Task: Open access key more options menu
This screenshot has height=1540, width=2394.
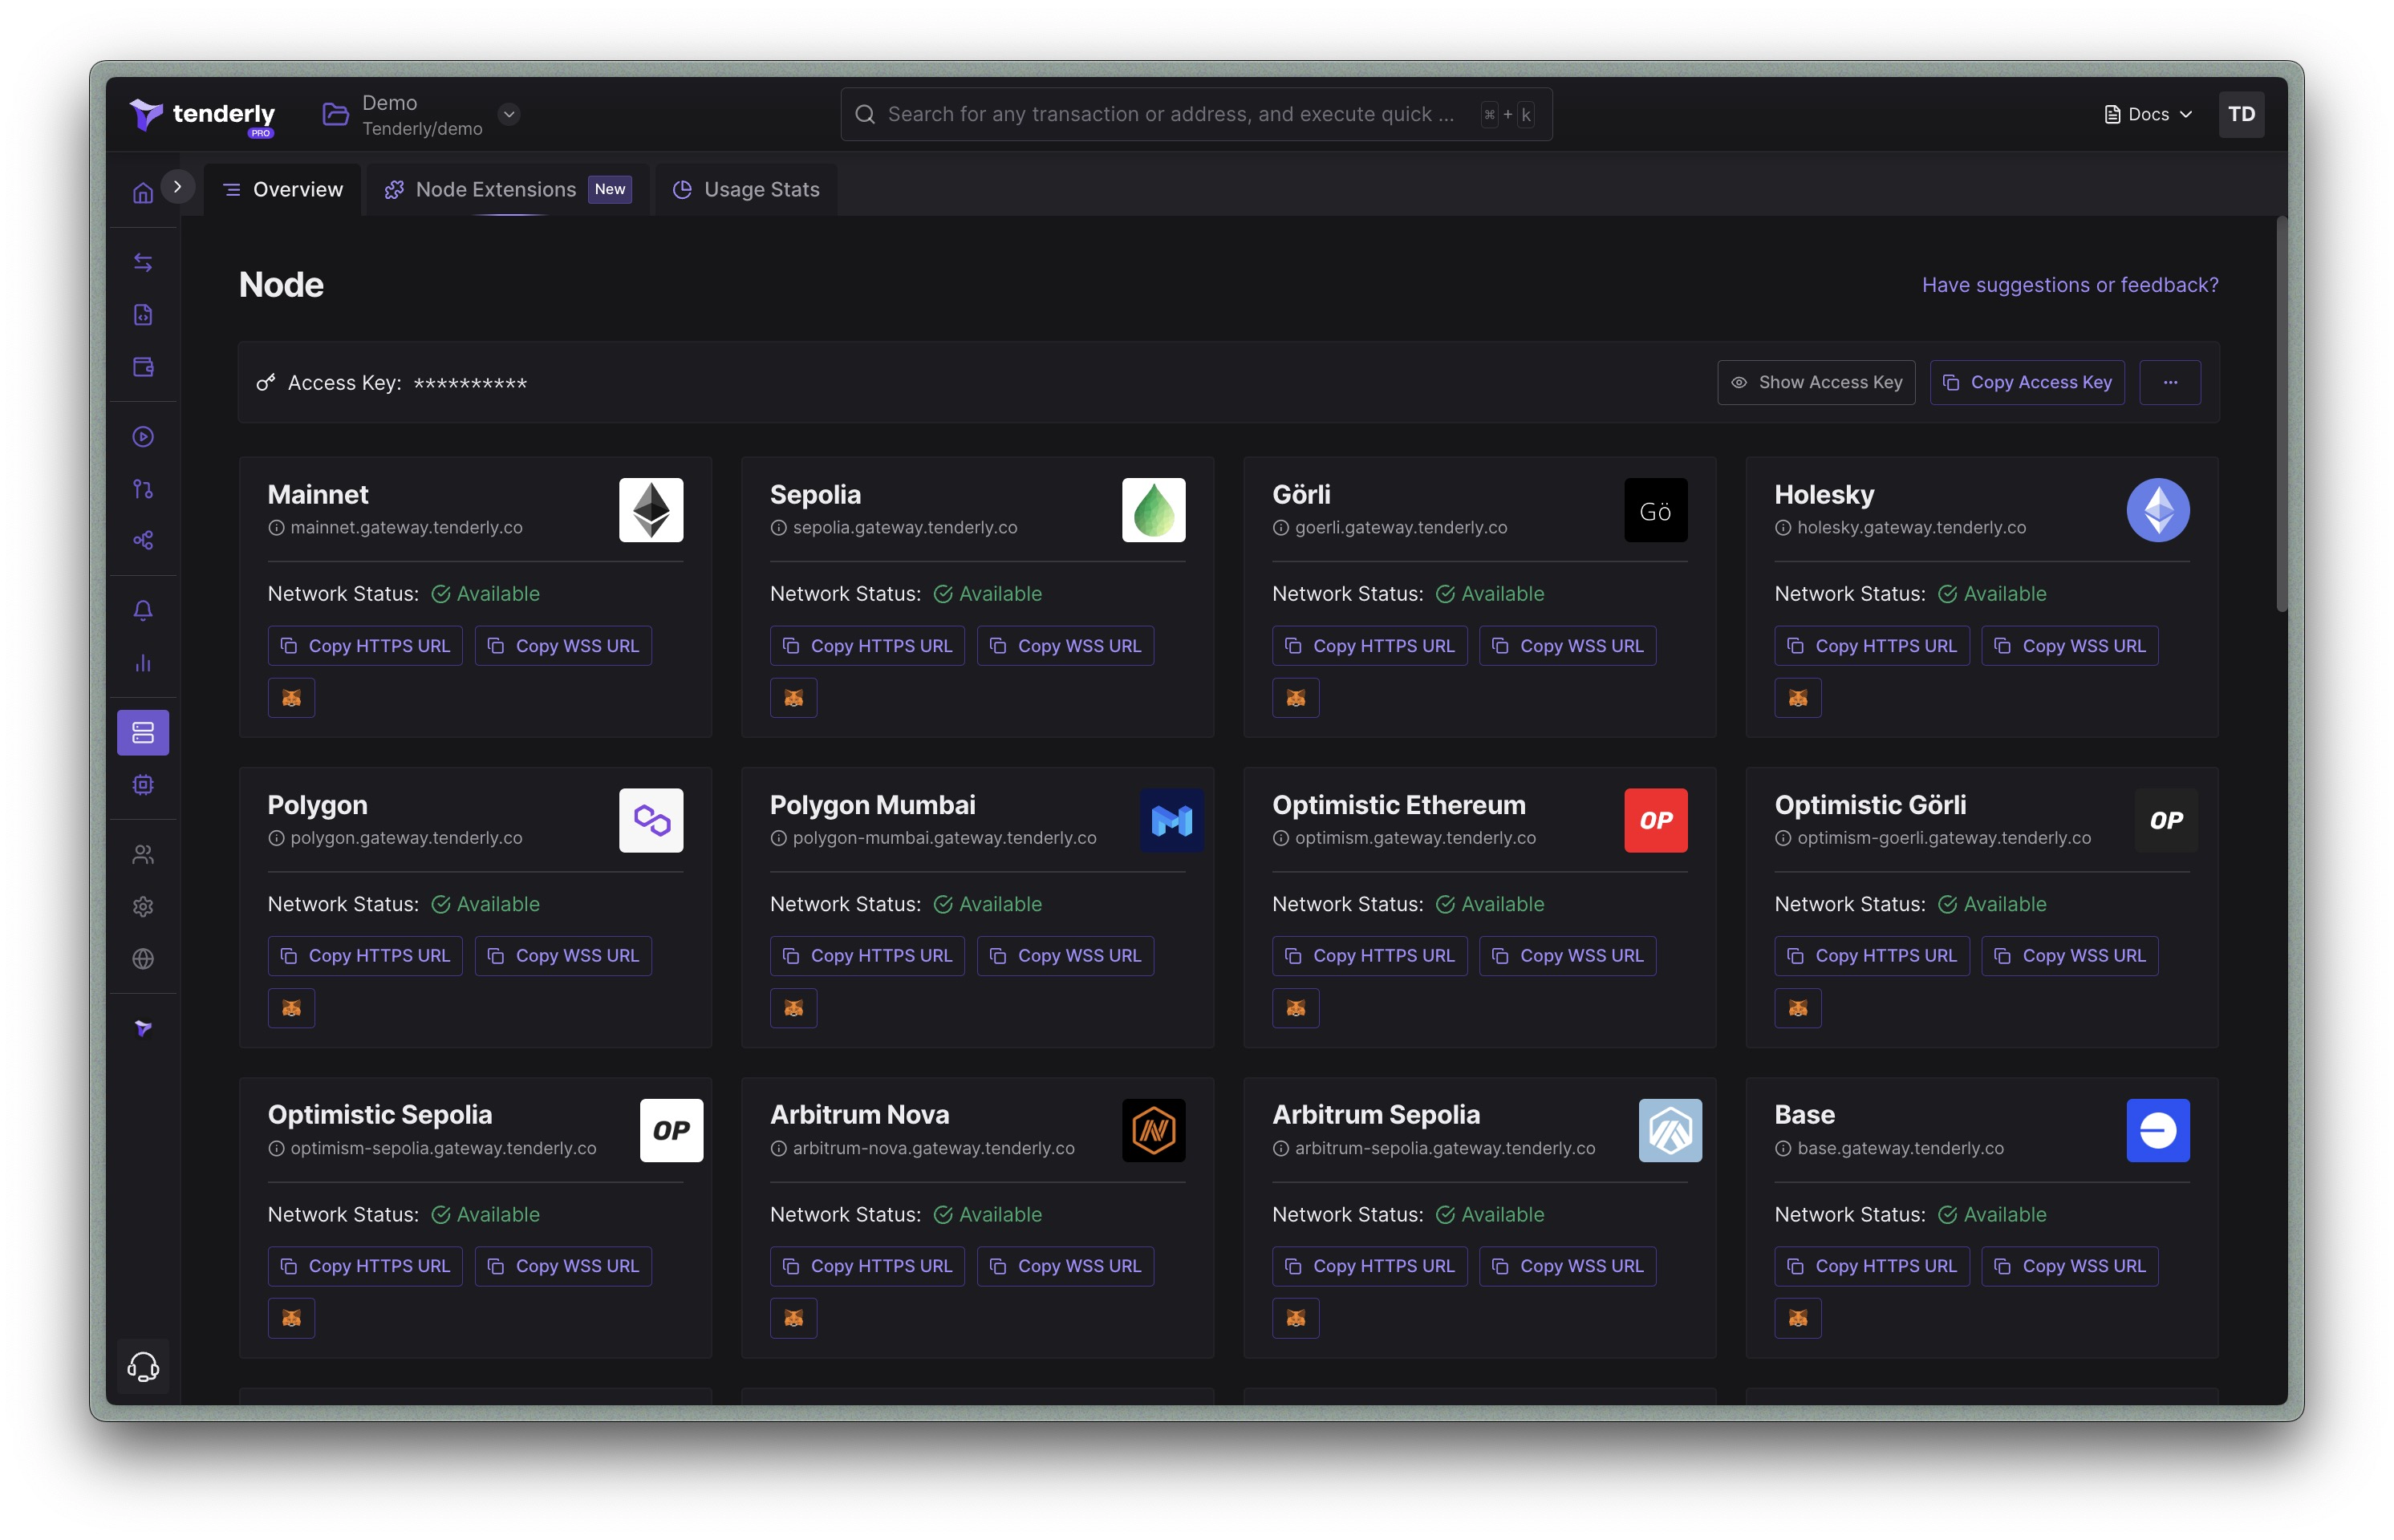Action: coord(2169,382)
